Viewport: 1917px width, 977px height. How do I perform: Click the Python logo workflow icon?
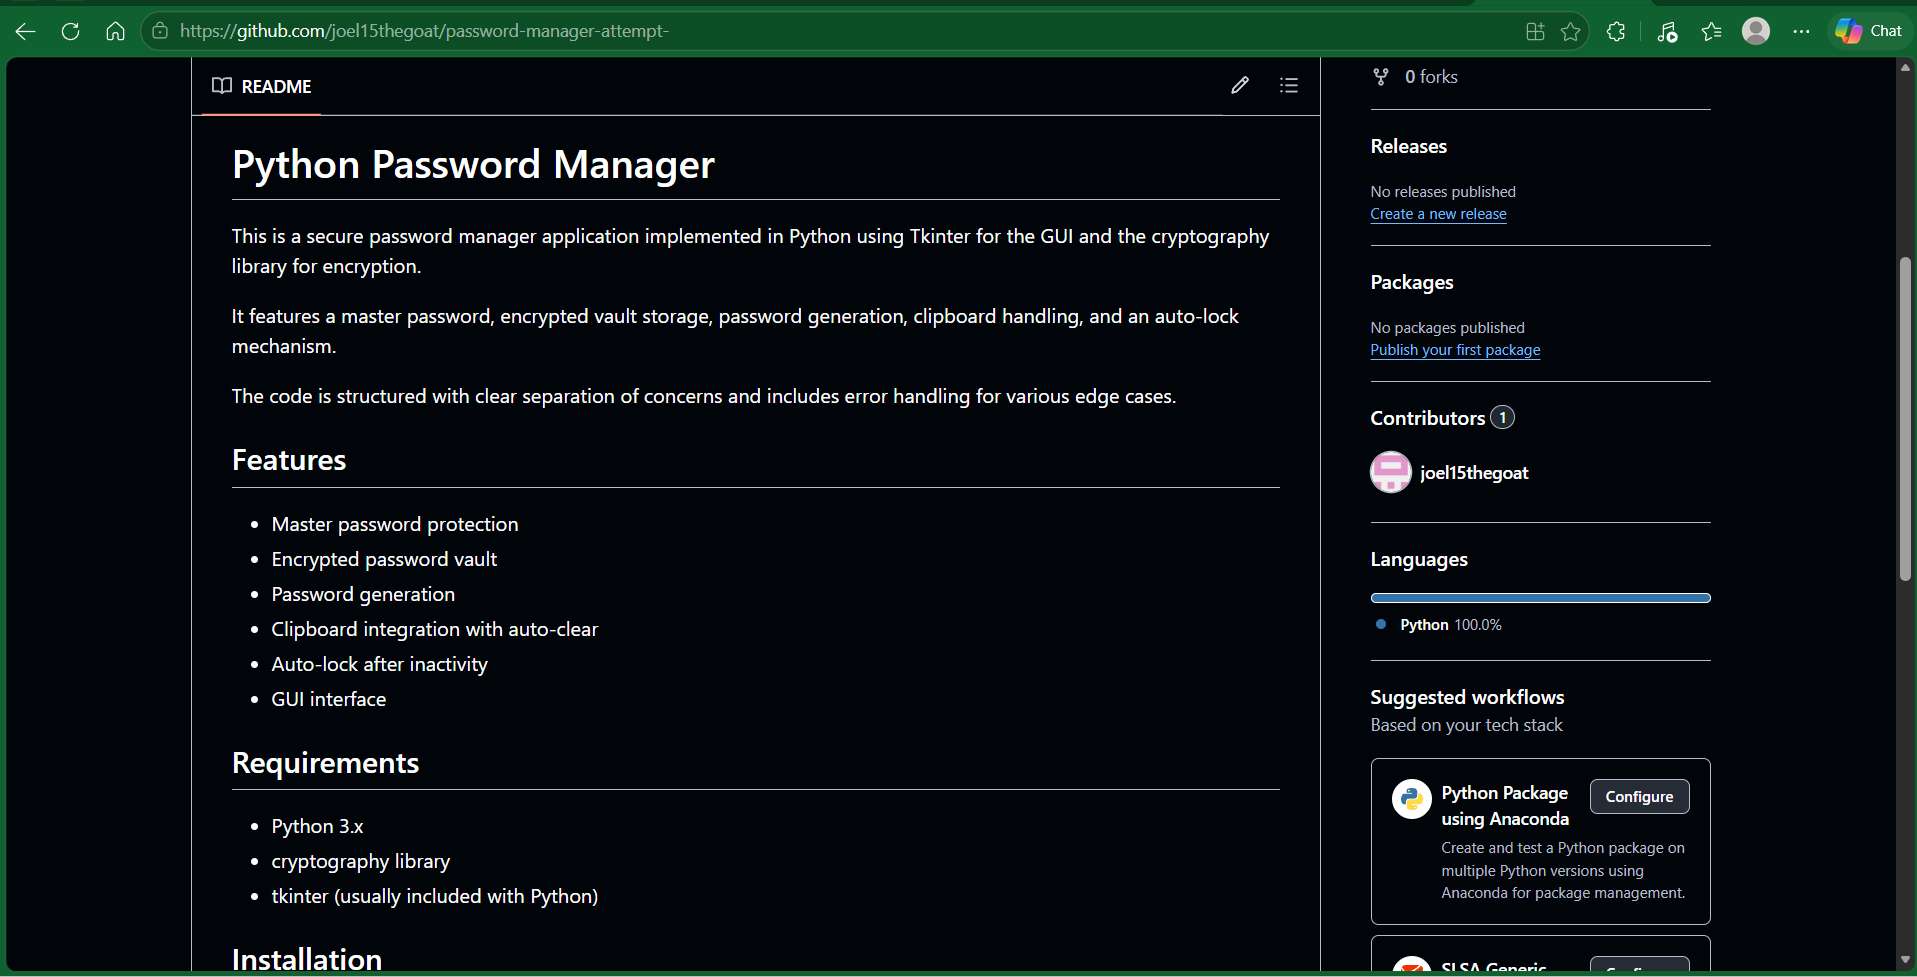(x=1411, y=799)
